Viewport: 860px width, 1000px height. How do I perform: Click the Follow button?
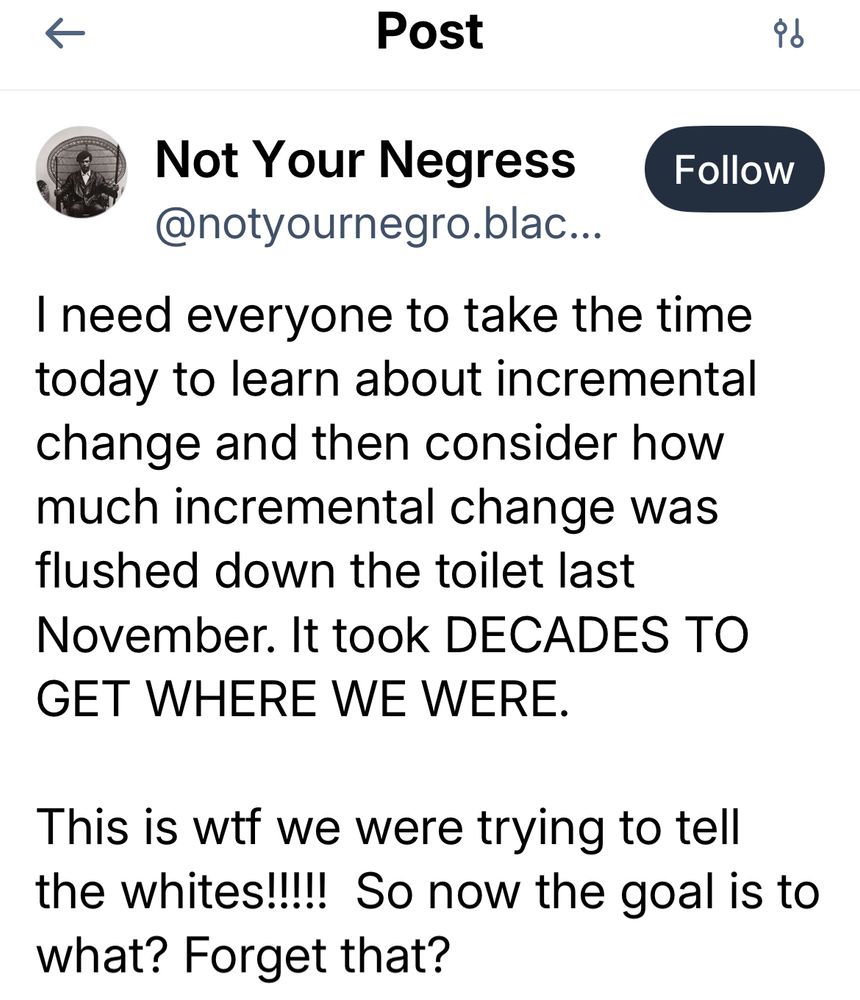click(x=734, y=169)
